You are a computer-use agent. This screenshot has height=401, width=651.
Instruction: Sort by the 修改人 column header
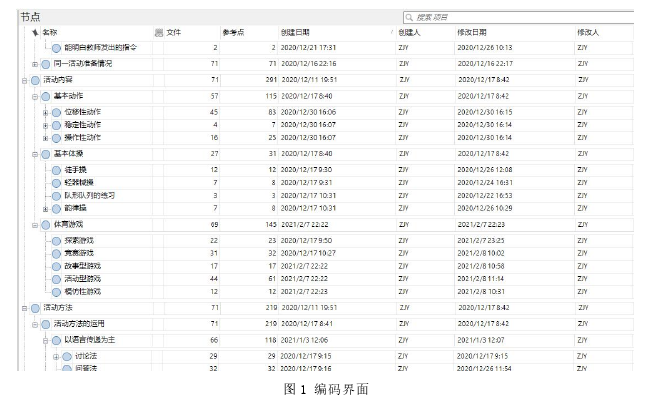[x=588, y=32]
